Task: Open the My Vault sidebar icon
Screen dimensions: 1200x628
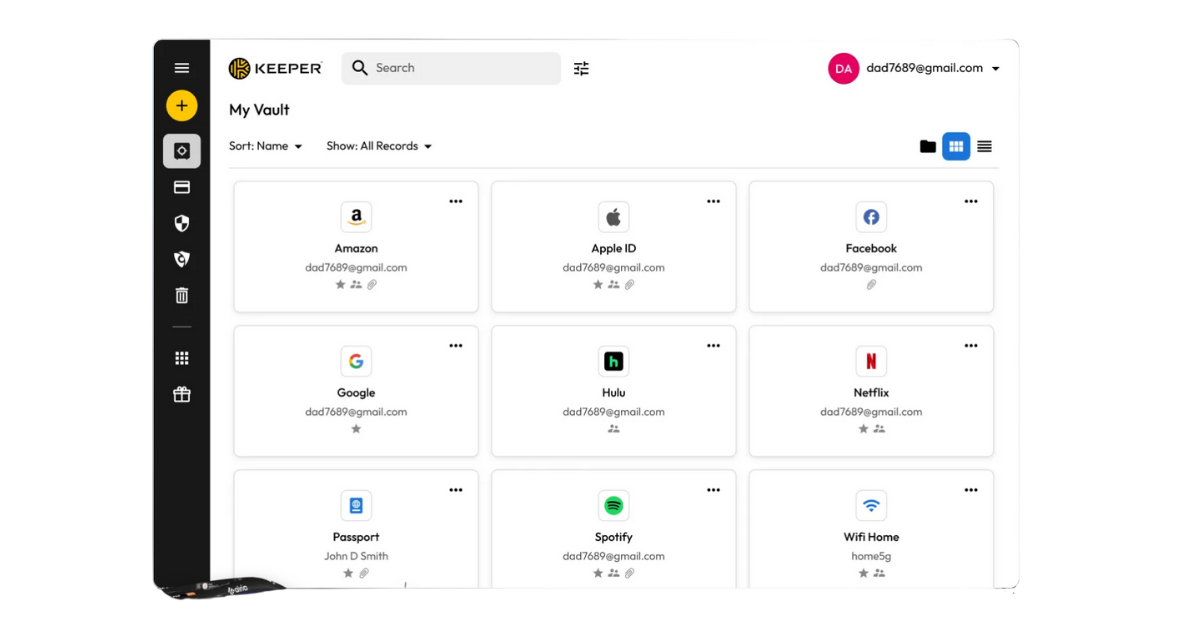Action: (x=181, y=151)
